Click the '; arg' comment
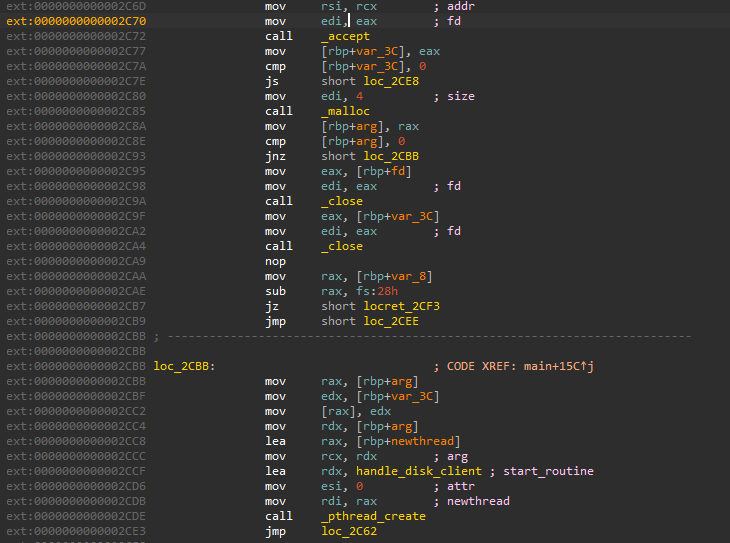730x543 pixels. (x=450, y=456)
